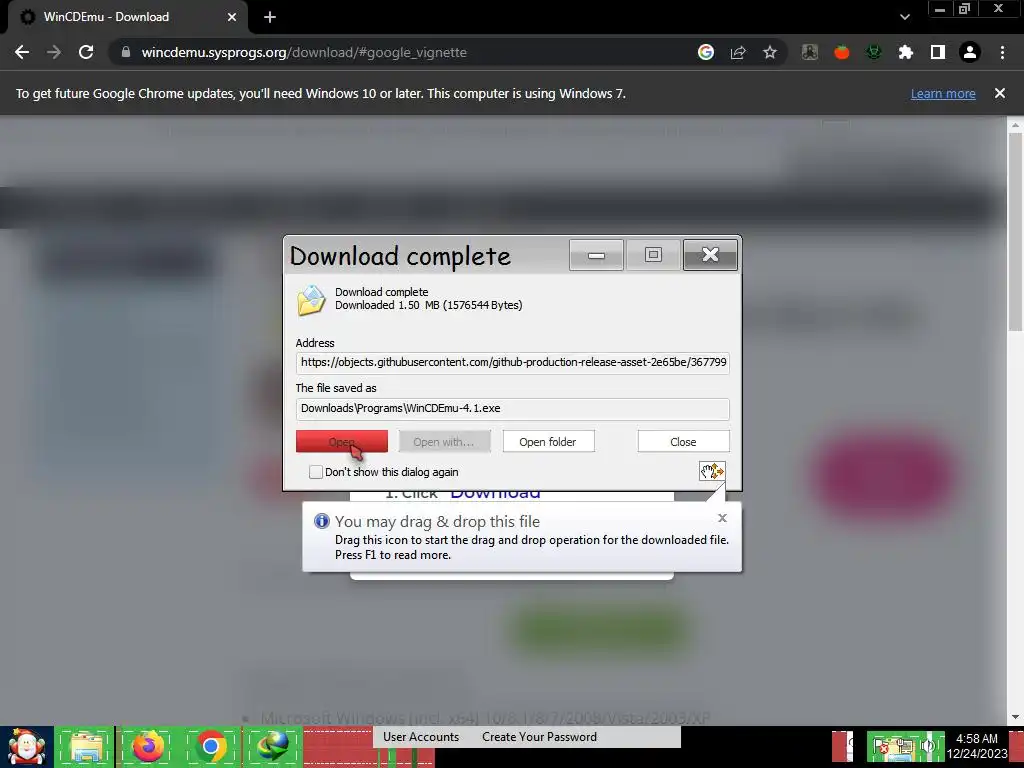
Task: Open the Extensions puzzle piece menu
Action: (x=906, y=52)
